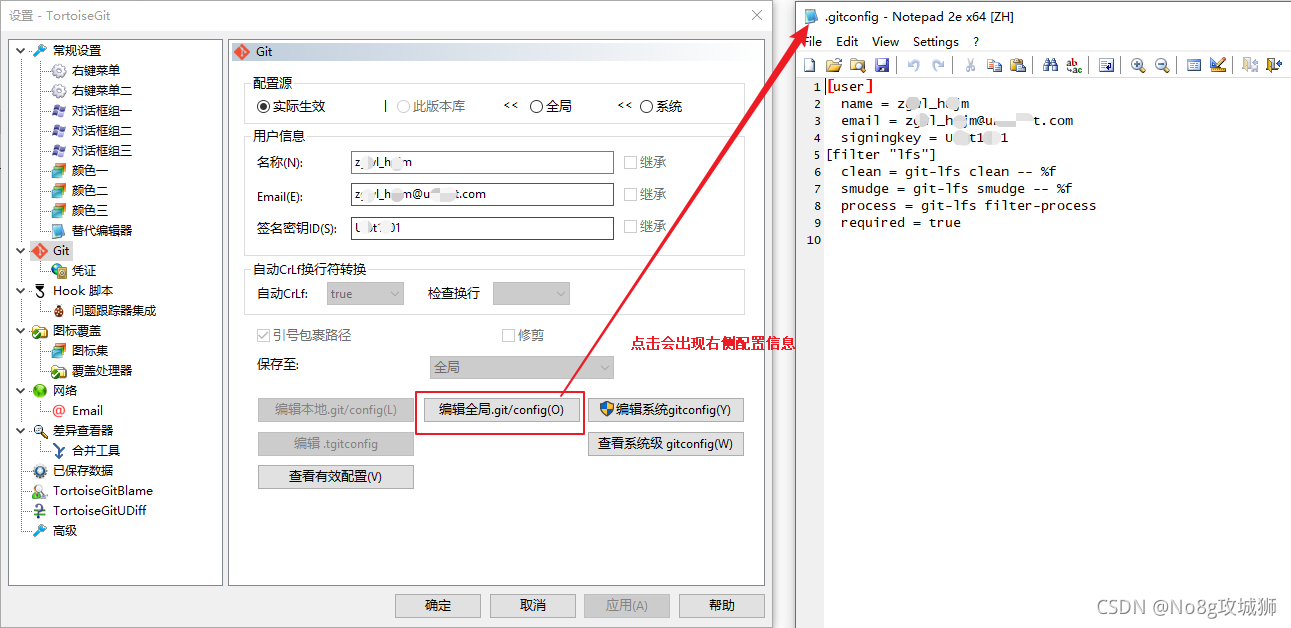This screenshot has height=628, width=1291.
Task: Zoom in with the magnifier plus icon
Action: pos(1138,65)
